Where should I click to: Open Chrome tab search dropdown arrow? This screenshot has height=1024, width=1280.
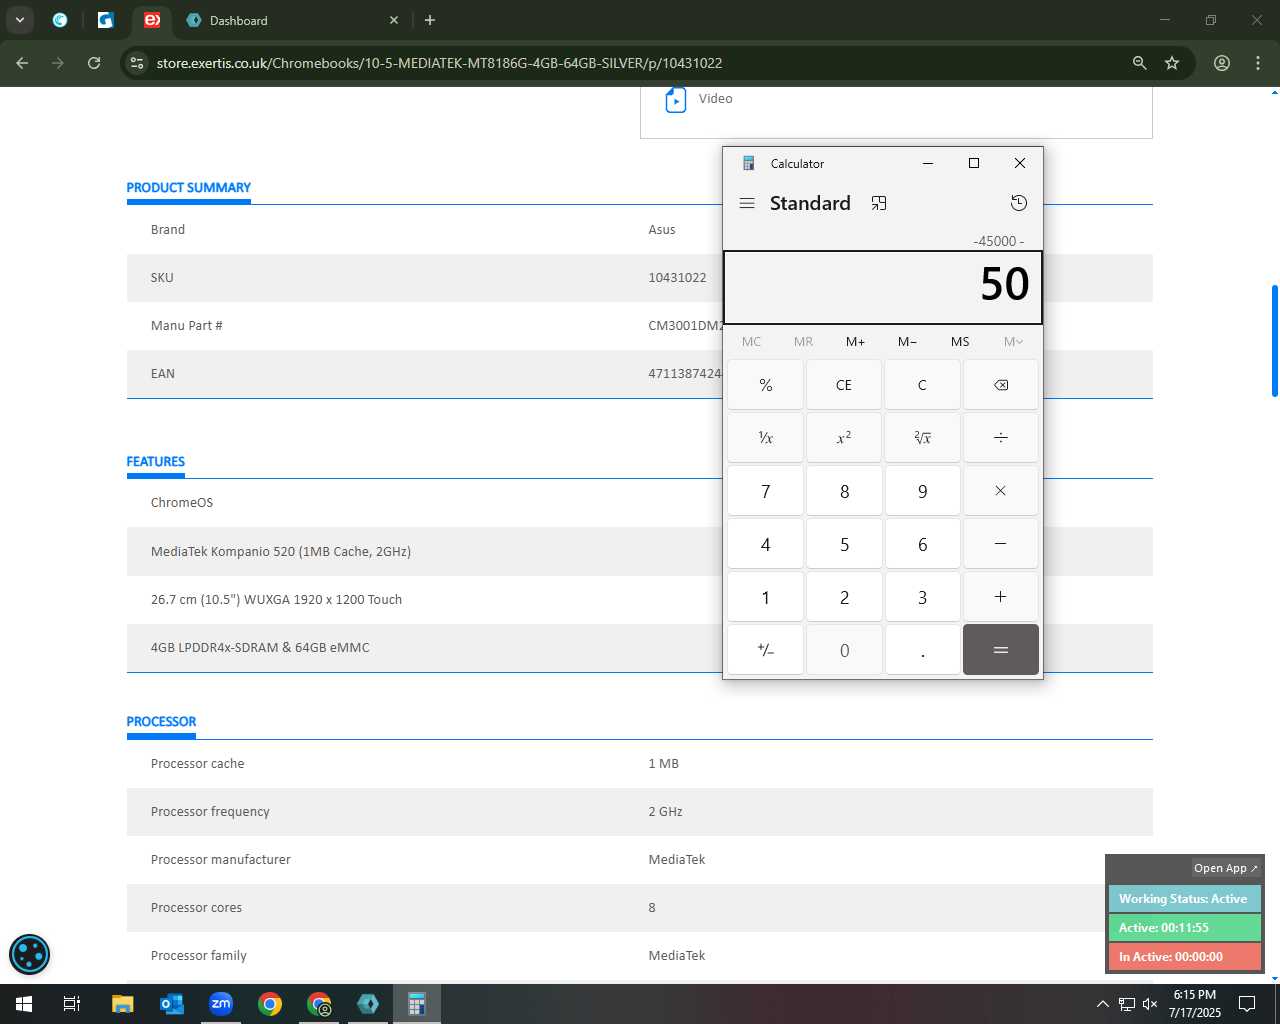click(x=19, y=20)
